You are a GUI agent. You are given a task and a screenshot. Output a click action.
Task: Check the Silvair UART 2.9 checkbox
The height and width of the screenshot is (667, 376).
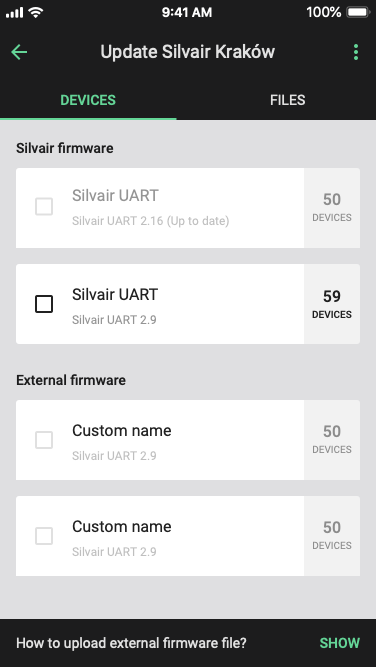click(x=44, y=304)
